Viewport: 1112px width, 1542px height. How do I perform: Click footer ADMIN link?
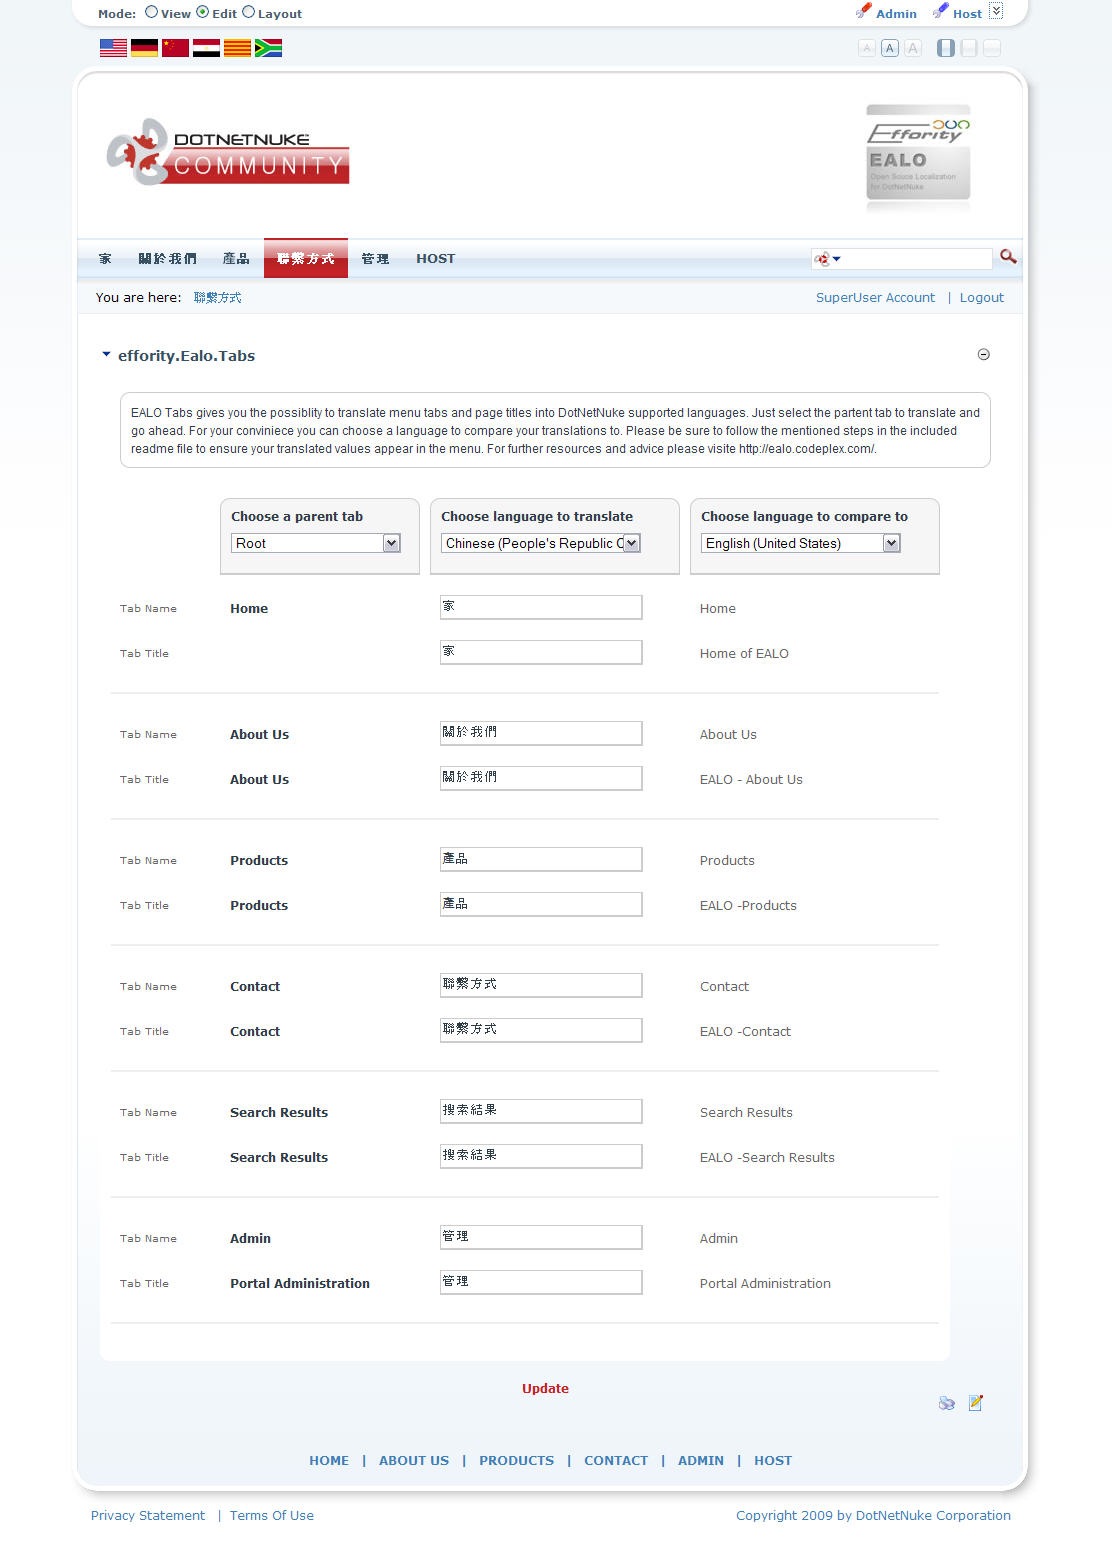tap(701, 1460)
